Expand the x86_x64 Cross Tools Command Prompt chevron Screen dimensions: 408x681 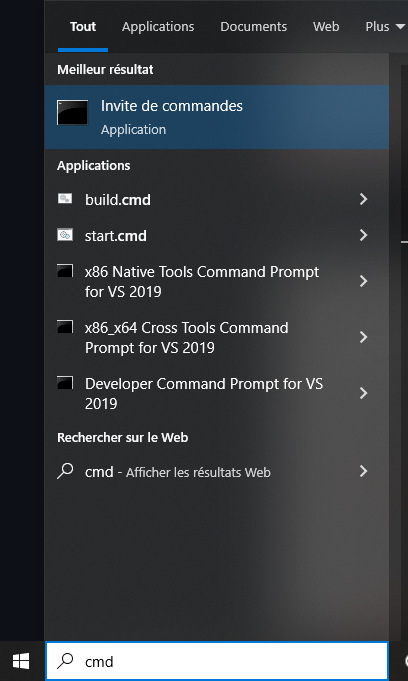(364, 337)
